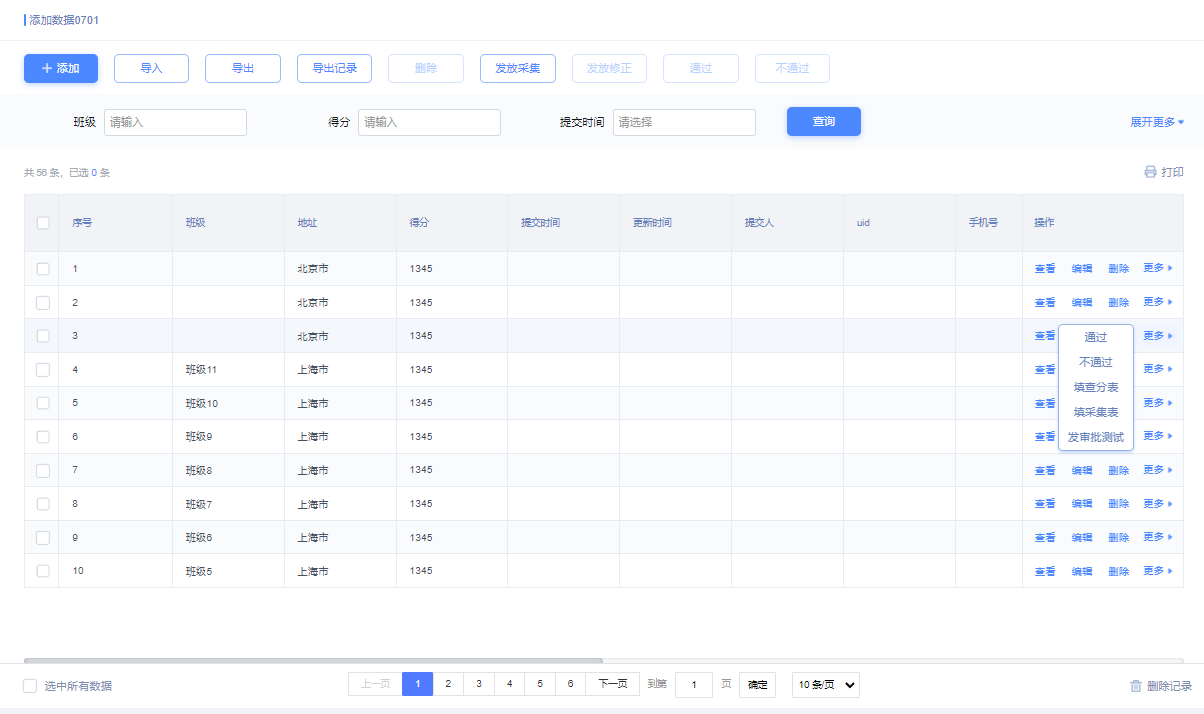The width and height of the screenshot is (1204, 714).
Task: Click the printer icon next to 打印
Action: coord(1150,172)
